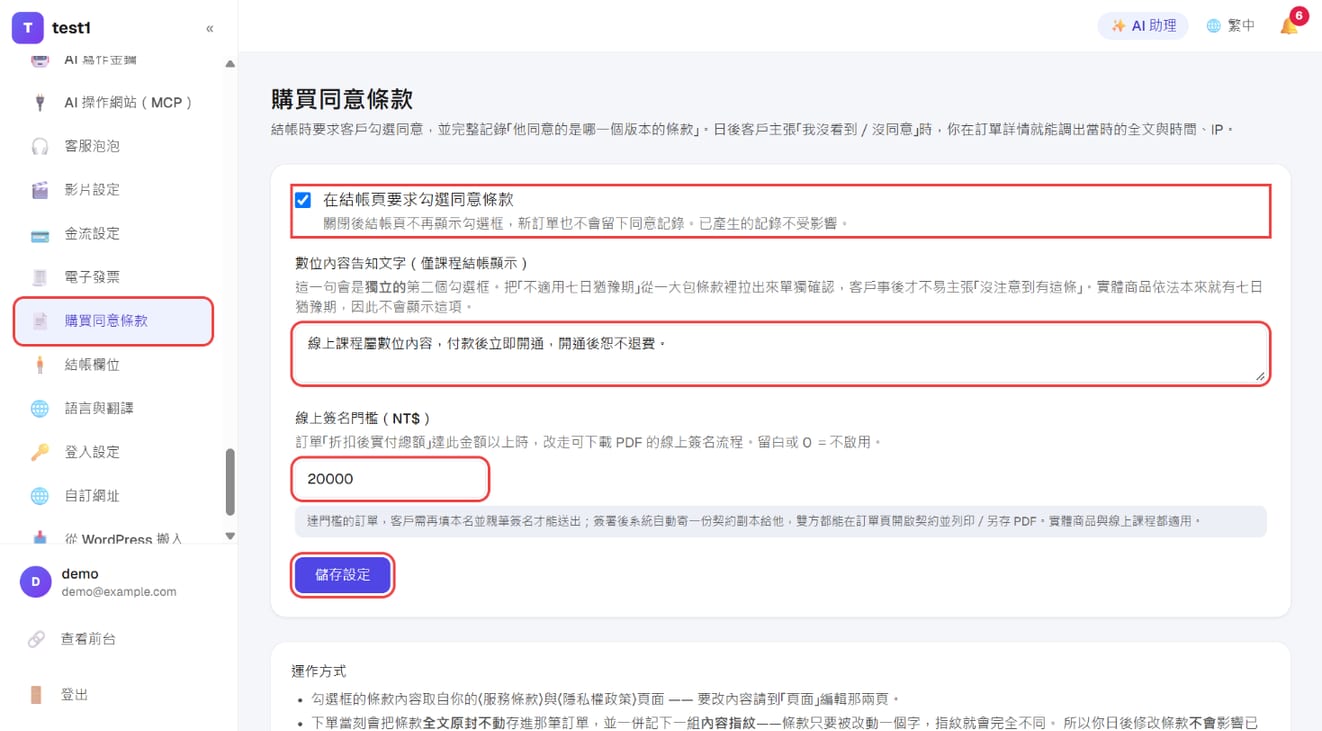Click the 購買同意條款 page title

pos(342,99)
